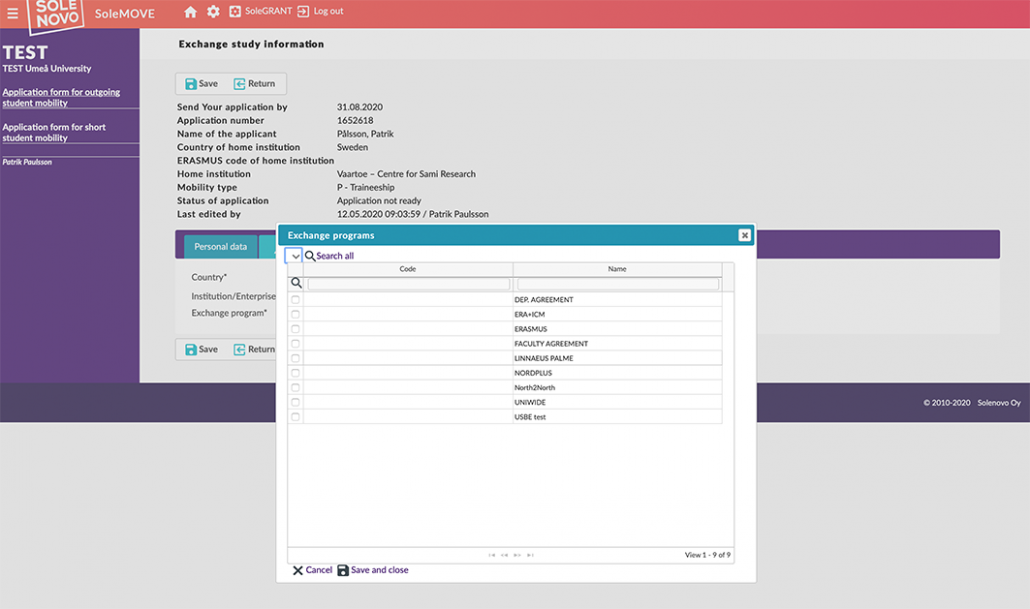Screen dimensions: 1030x609
Task: Cancel the Exchange programs dialog
Action: tap(312, 570)
